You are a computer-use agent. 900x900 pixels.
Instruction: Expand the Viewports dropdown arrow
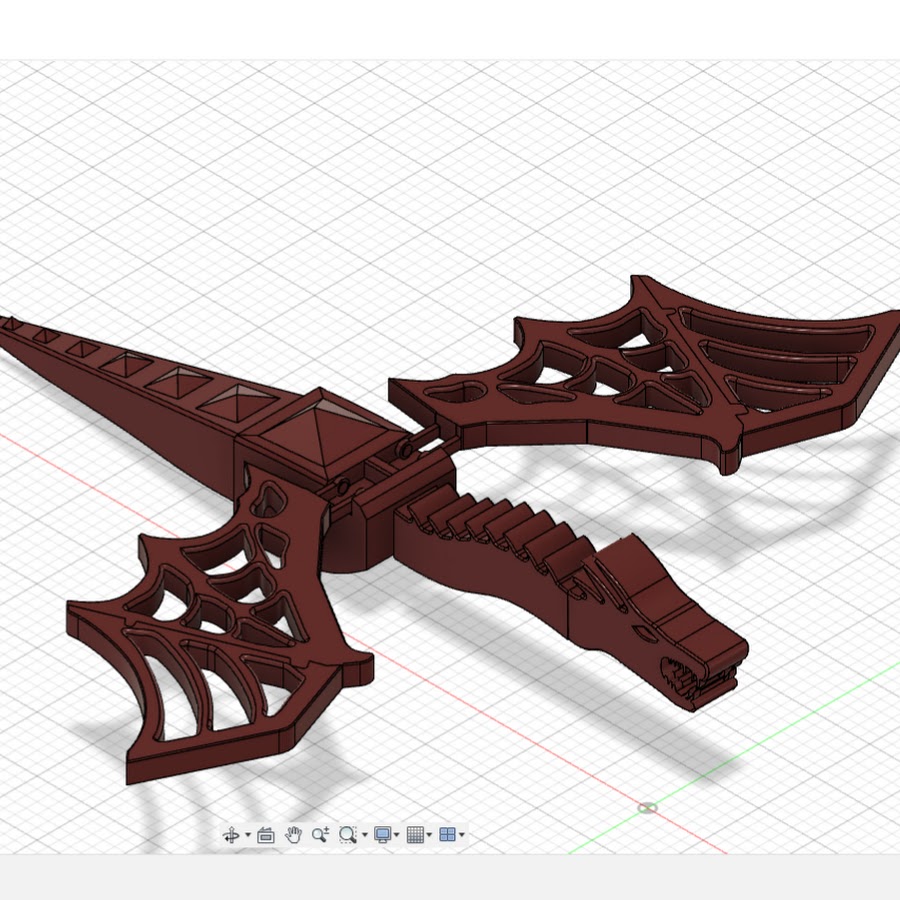click(462, 835)
